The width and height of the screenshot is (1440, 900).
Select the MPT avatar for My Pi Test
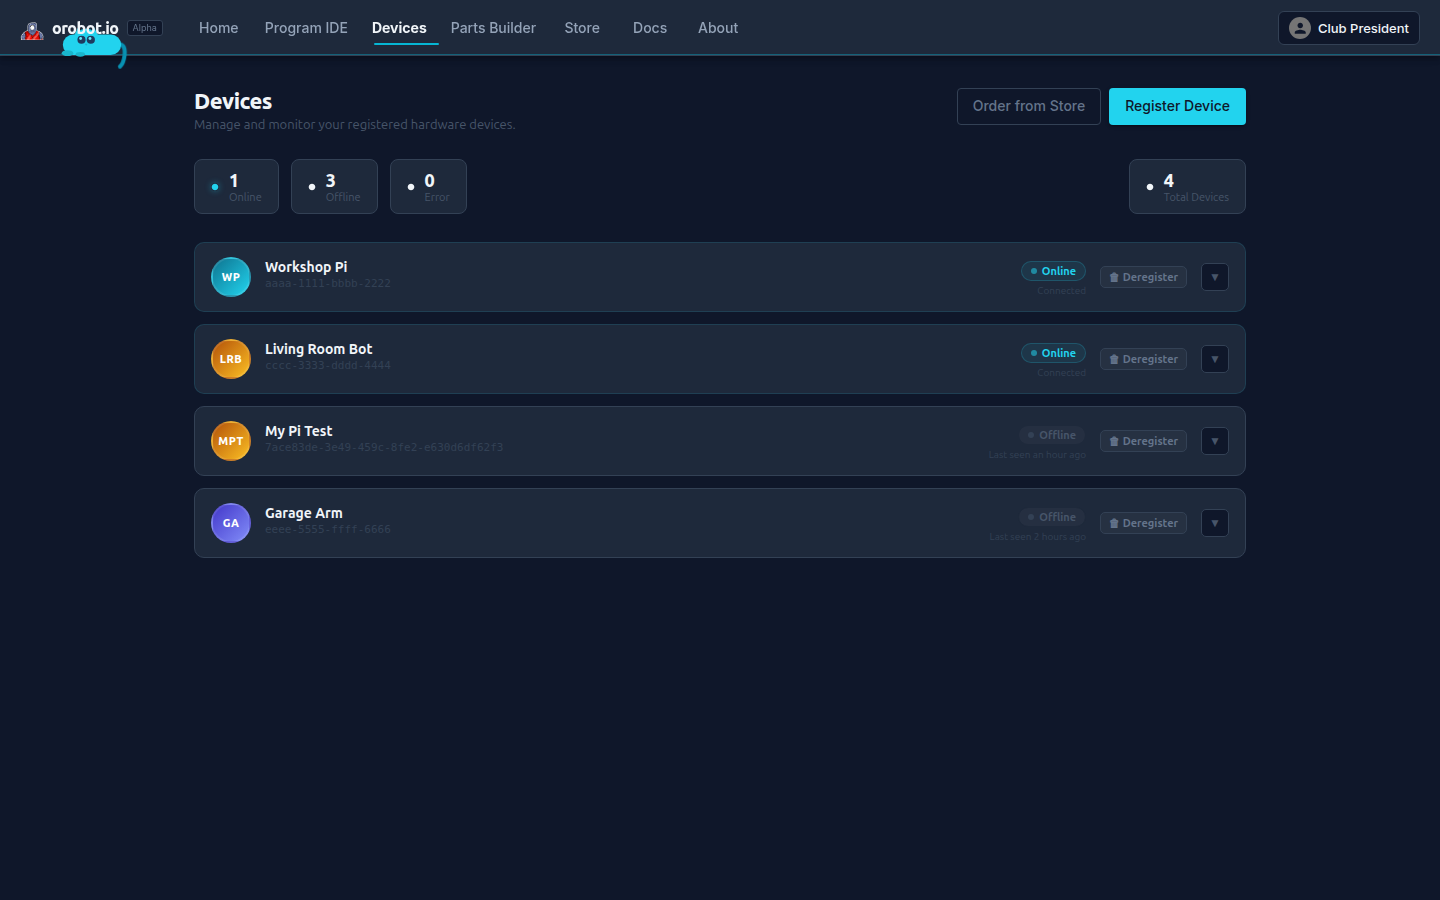pyautogui.click(x=231, y=441)
